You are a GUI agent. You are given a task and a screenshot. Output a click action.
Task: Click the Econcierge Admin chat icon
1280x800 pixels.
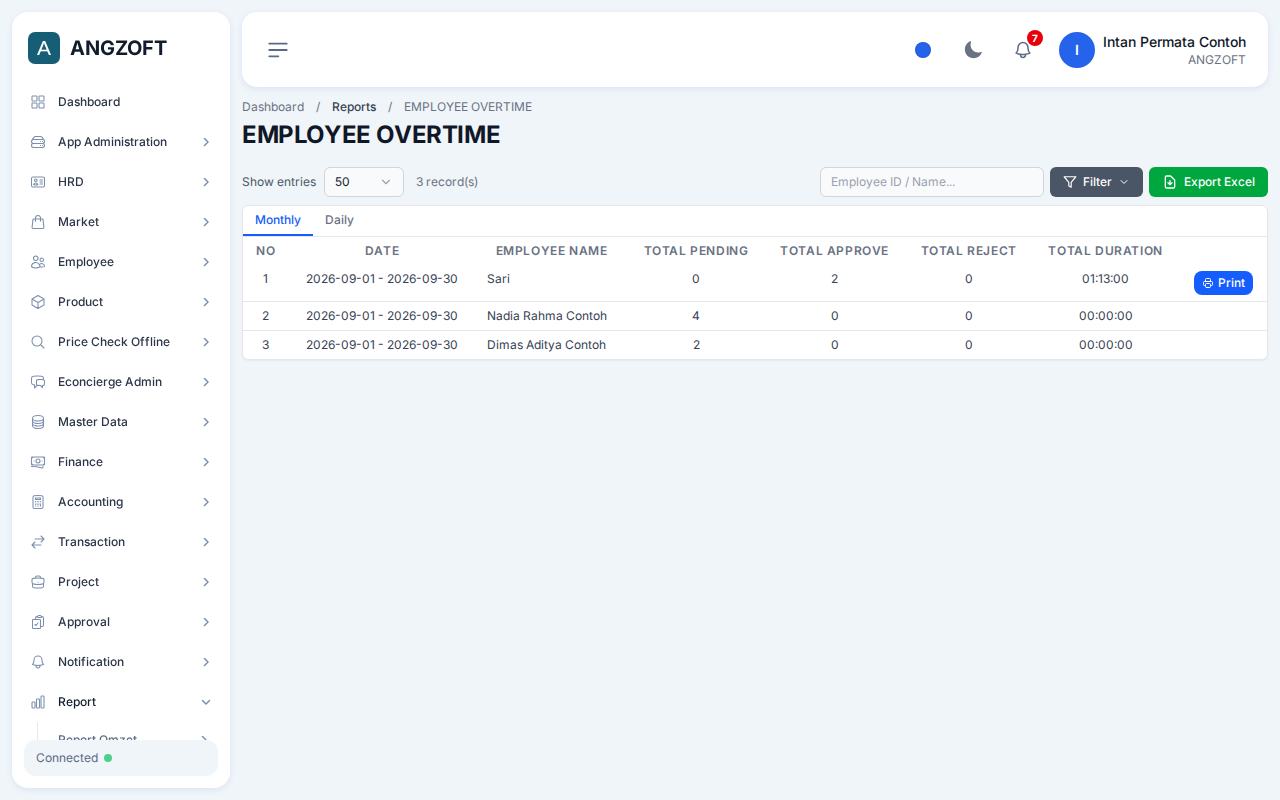pos(38,382)
